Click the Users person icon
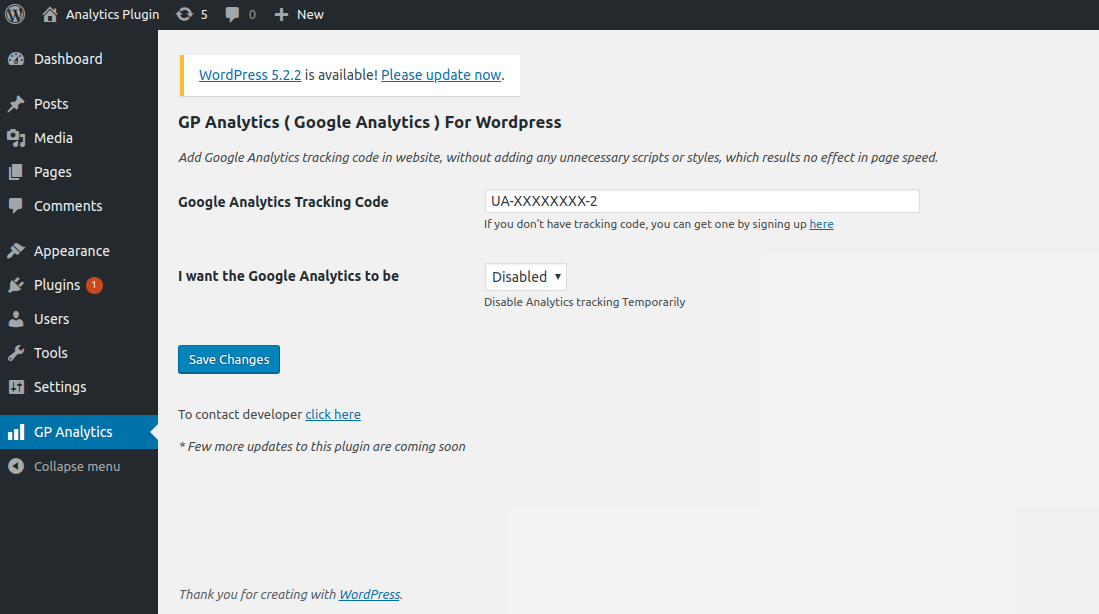 coord(16,319)
